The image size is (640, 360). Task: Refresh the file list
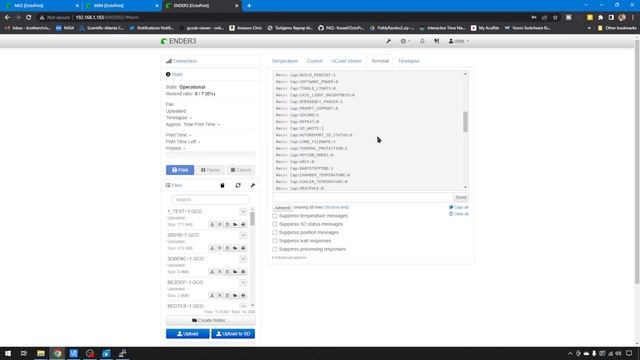(238, 185)
